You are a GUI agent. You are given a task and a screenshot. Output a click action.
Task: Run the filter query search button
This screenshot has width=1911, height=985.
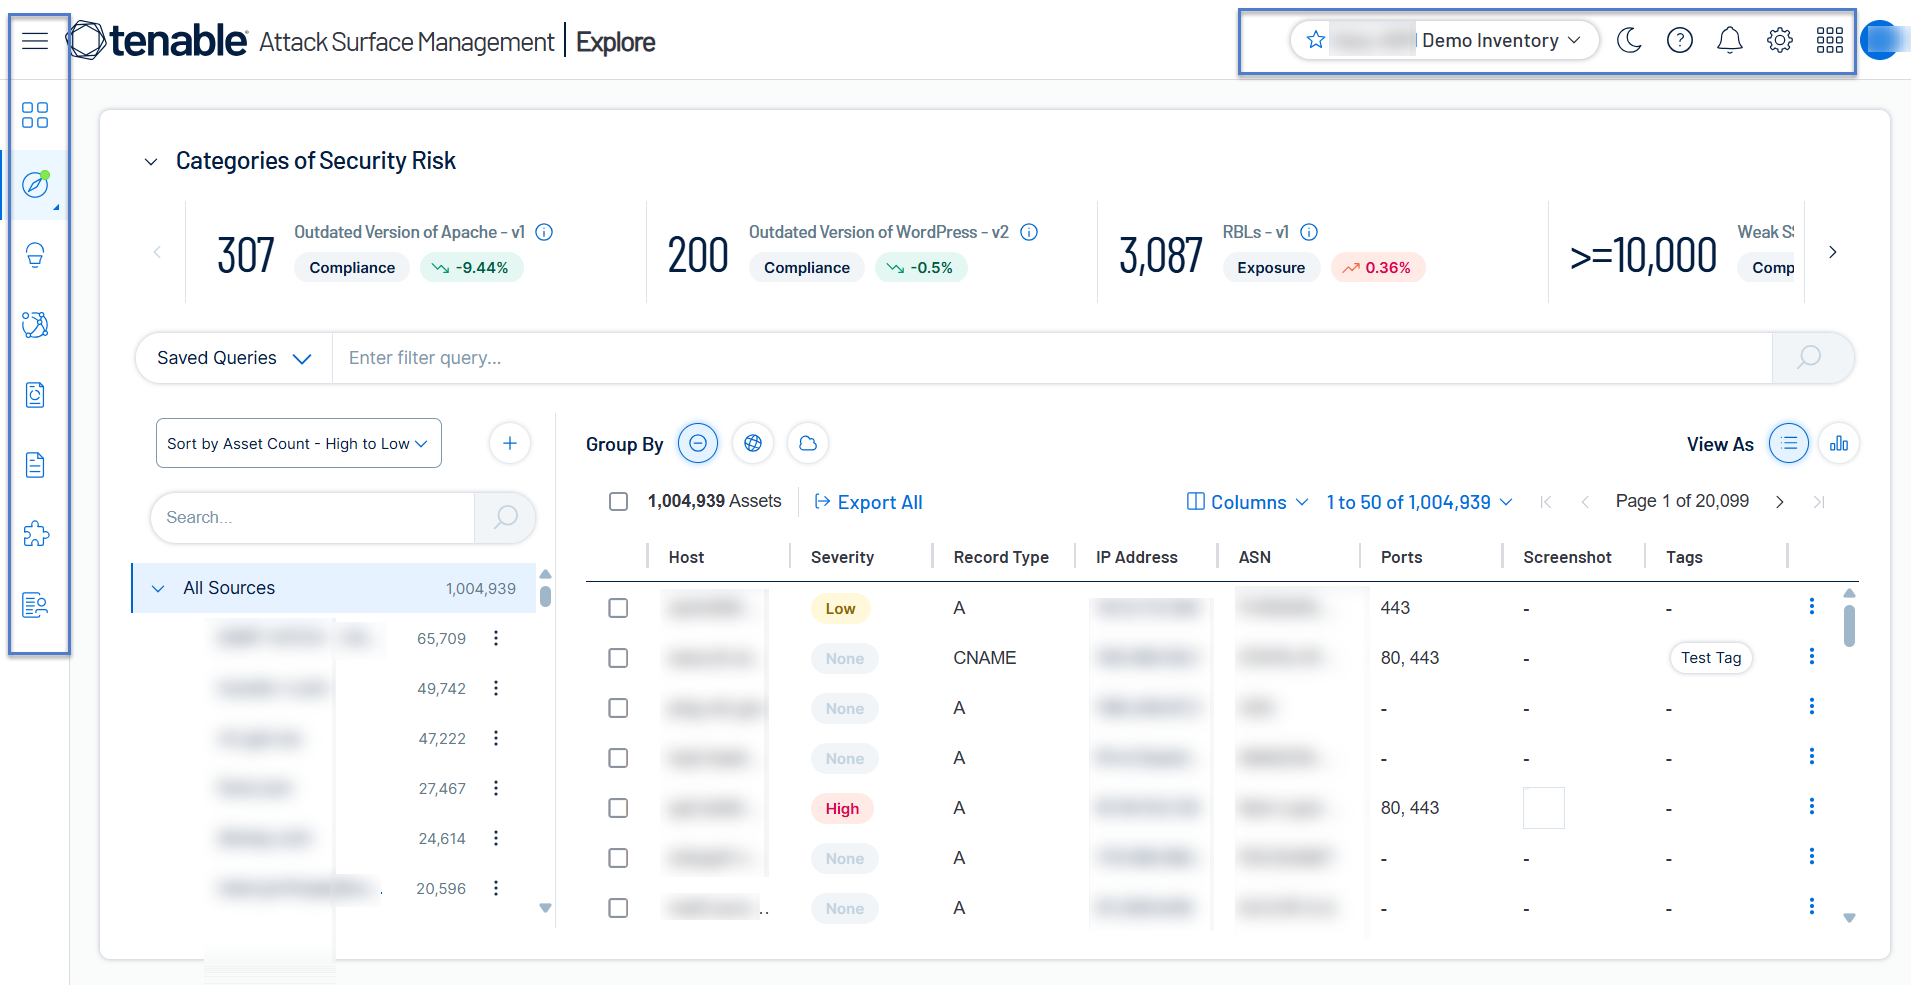point(1812,358)
